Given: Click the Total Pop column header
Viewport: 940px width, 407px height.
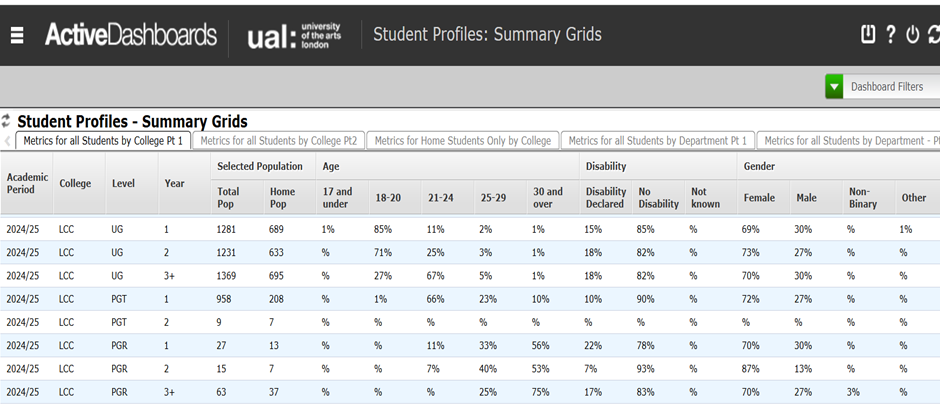Looking at the screenshot, I should 229,197.
